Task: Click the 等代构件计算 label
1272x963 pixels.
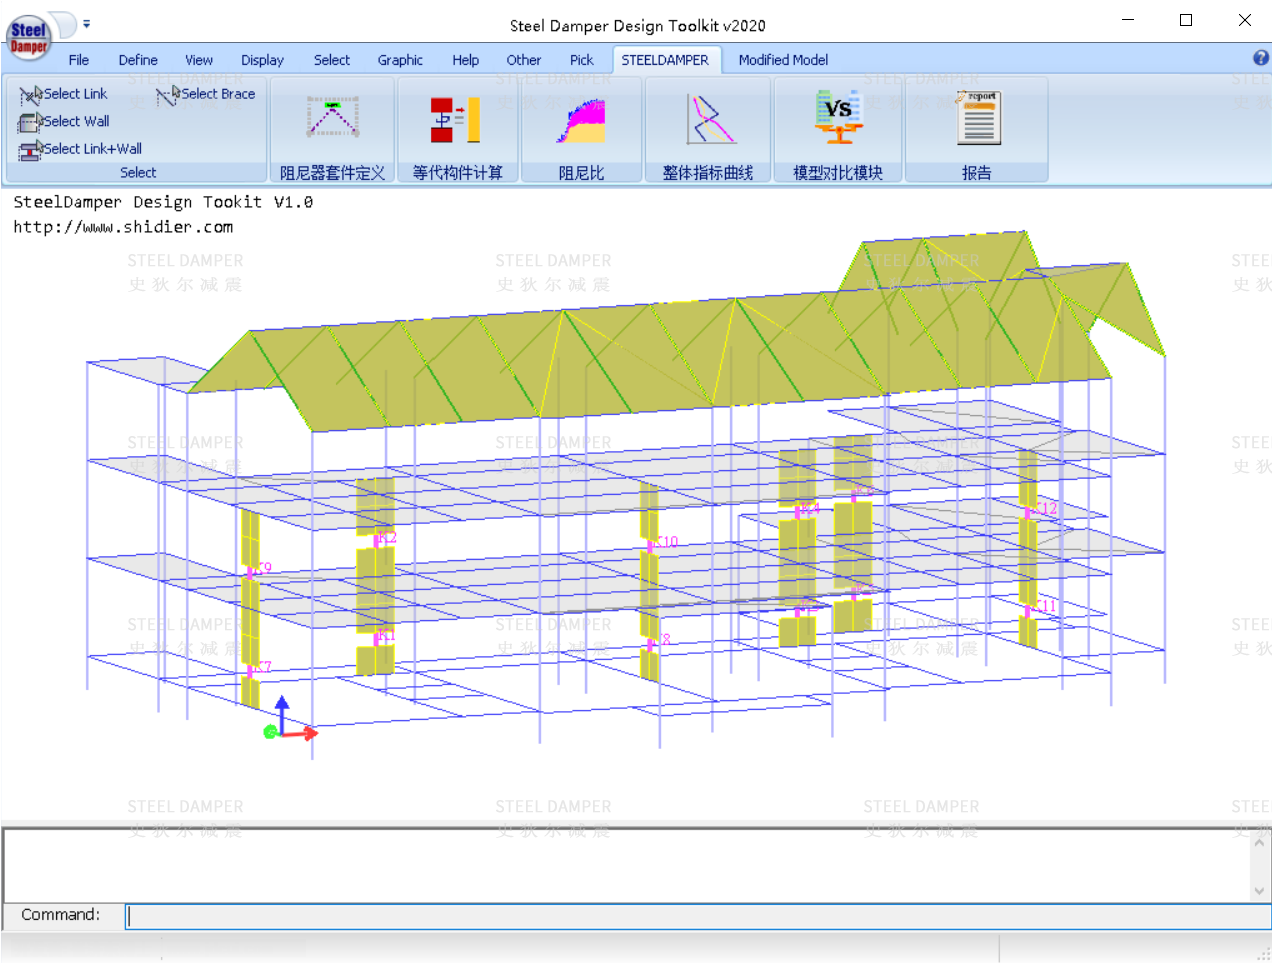Action: (x=457, y=173)
